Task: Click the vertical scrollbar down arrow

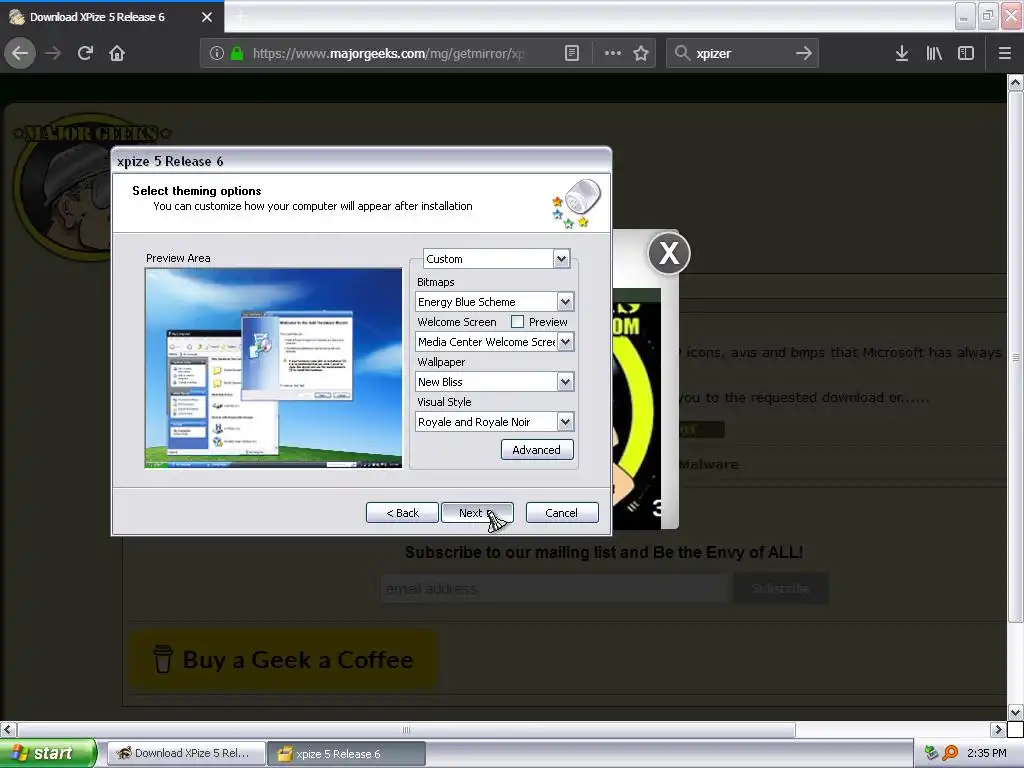Action: click(1015, 712)
